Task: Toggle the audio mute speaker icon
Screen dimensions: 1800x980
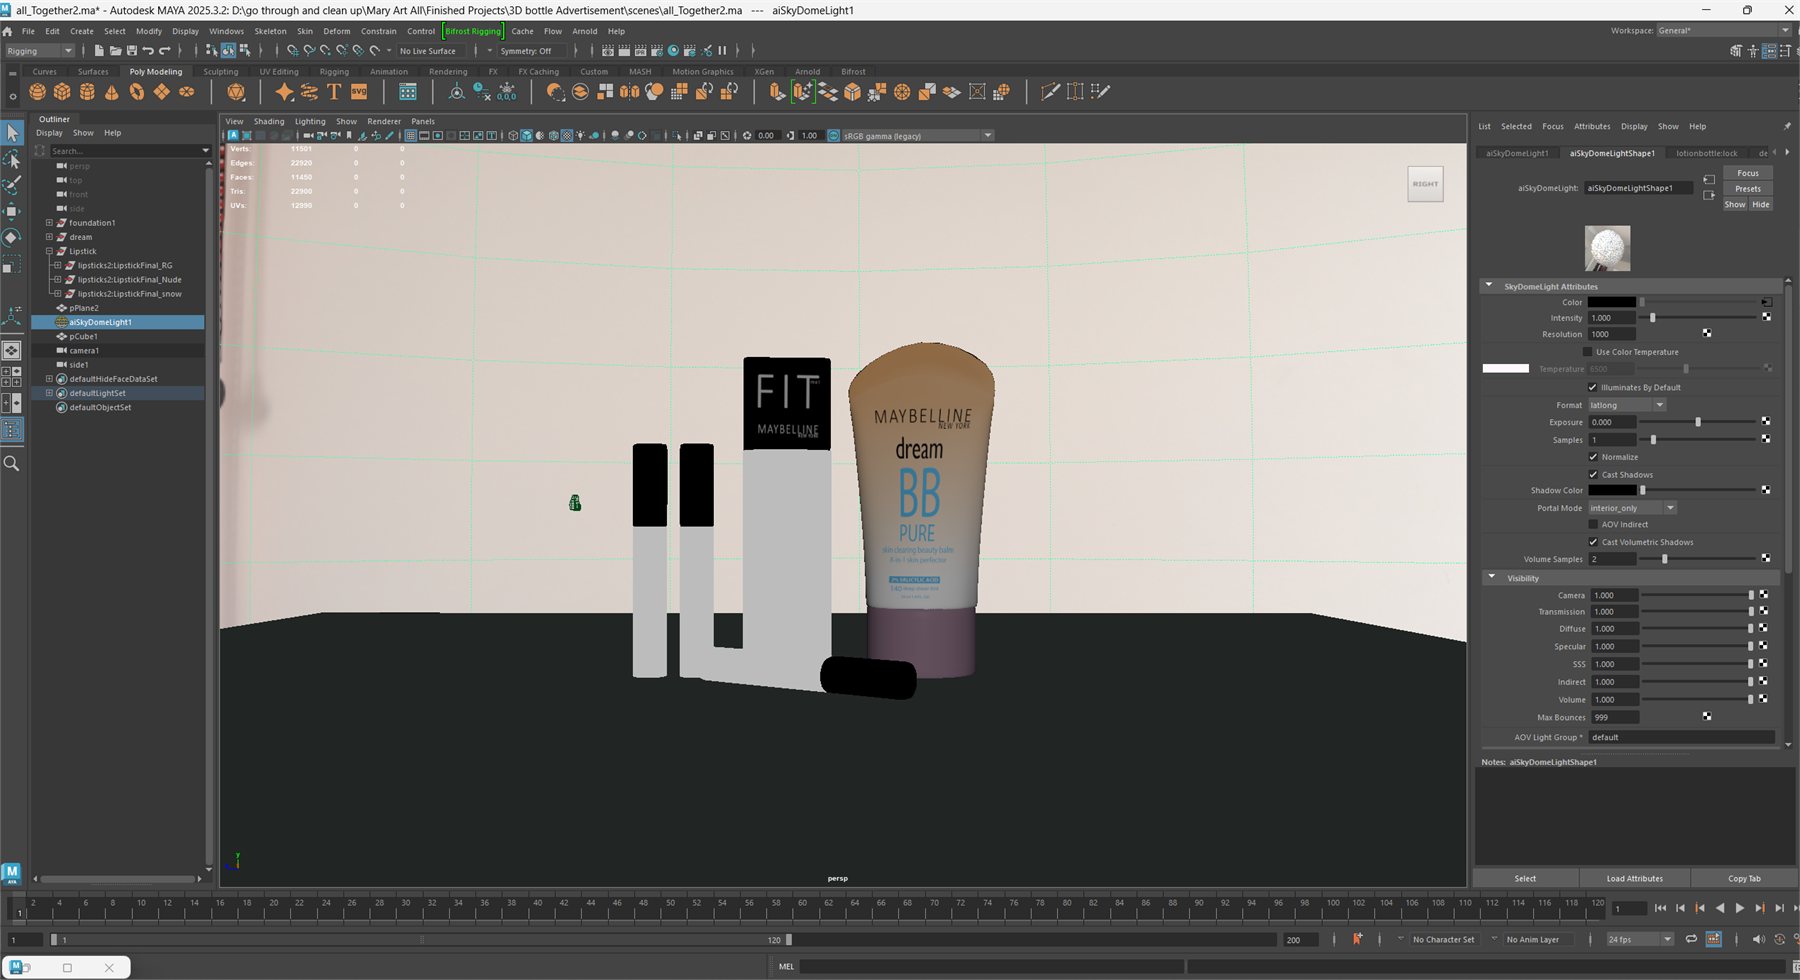Action: pyautogui.click(x=1759, y=939)
